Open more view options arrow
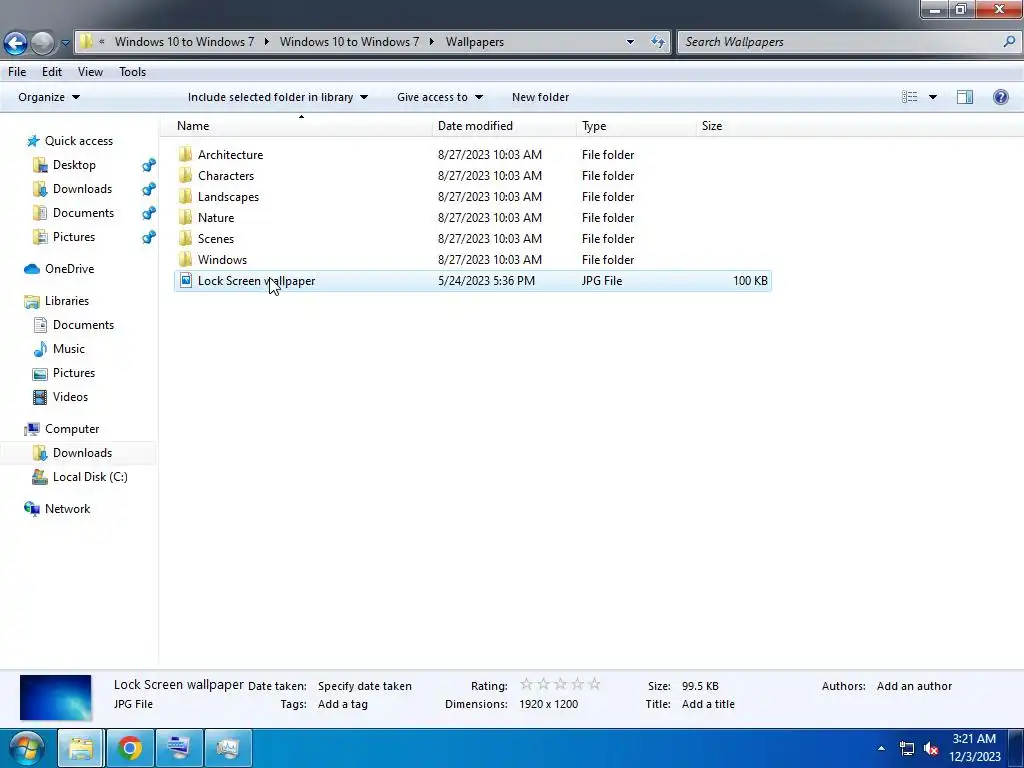Screen dimensions: 1024x768 click(933, 97)
